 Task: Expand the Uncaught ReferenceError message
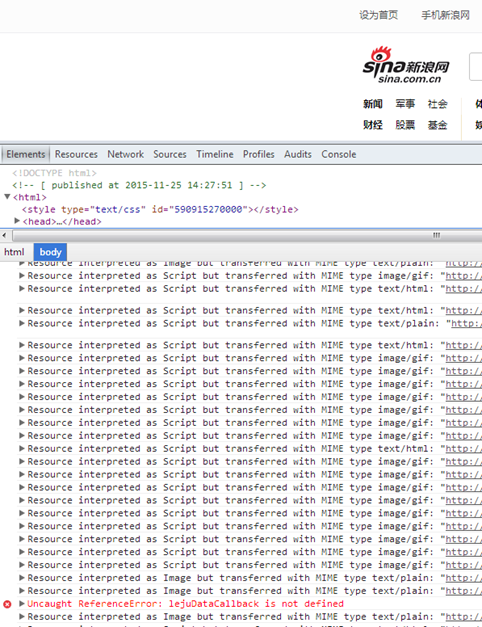[x=22, y=603]
